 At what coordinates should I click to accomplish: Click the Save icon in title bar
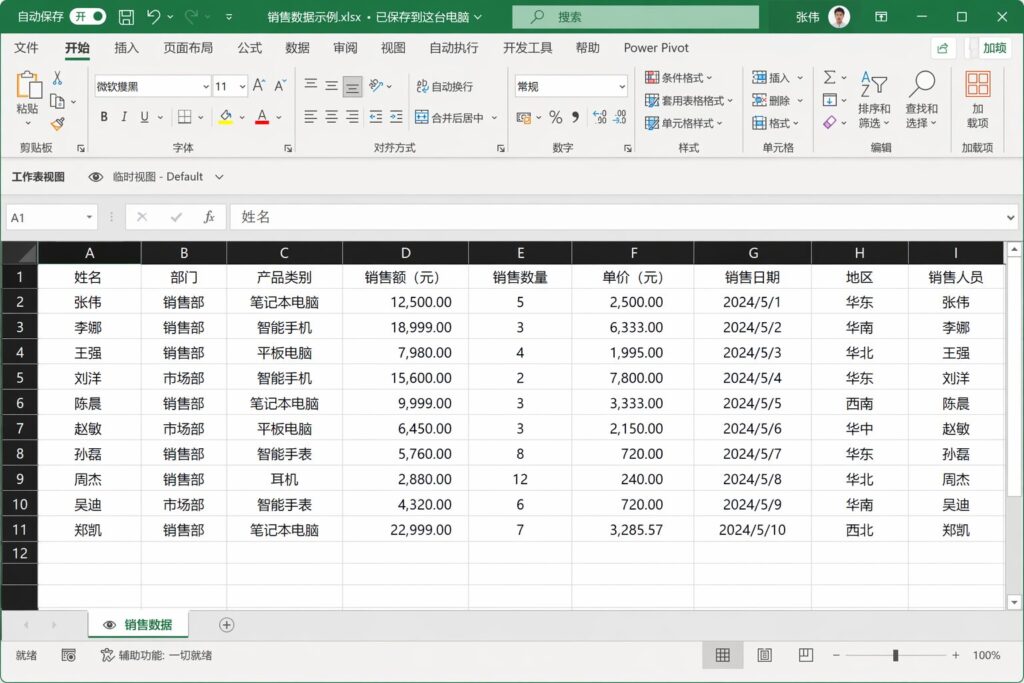126,17
